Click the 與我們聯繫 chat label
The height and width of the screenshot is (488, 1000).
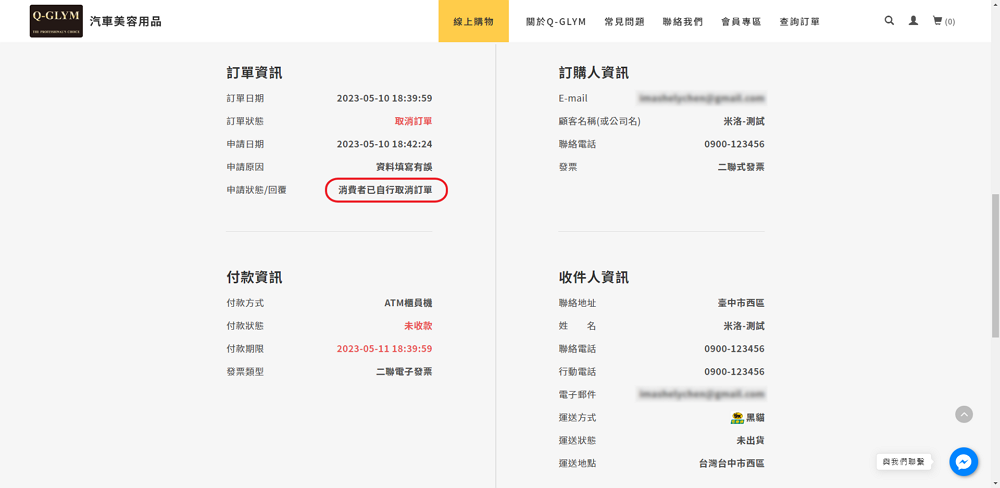pyautogui.click(x=904, y=461)
